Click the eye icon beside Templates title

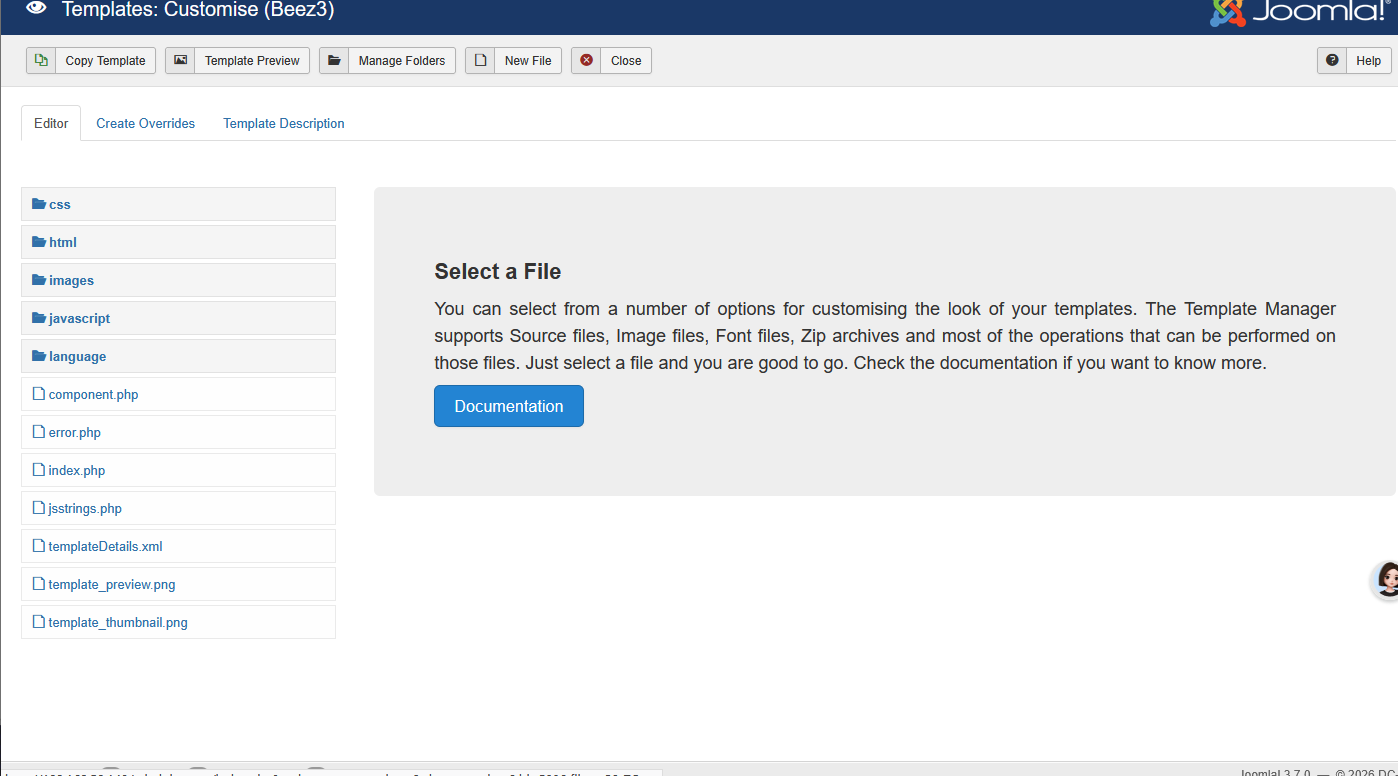click(36, 9)
